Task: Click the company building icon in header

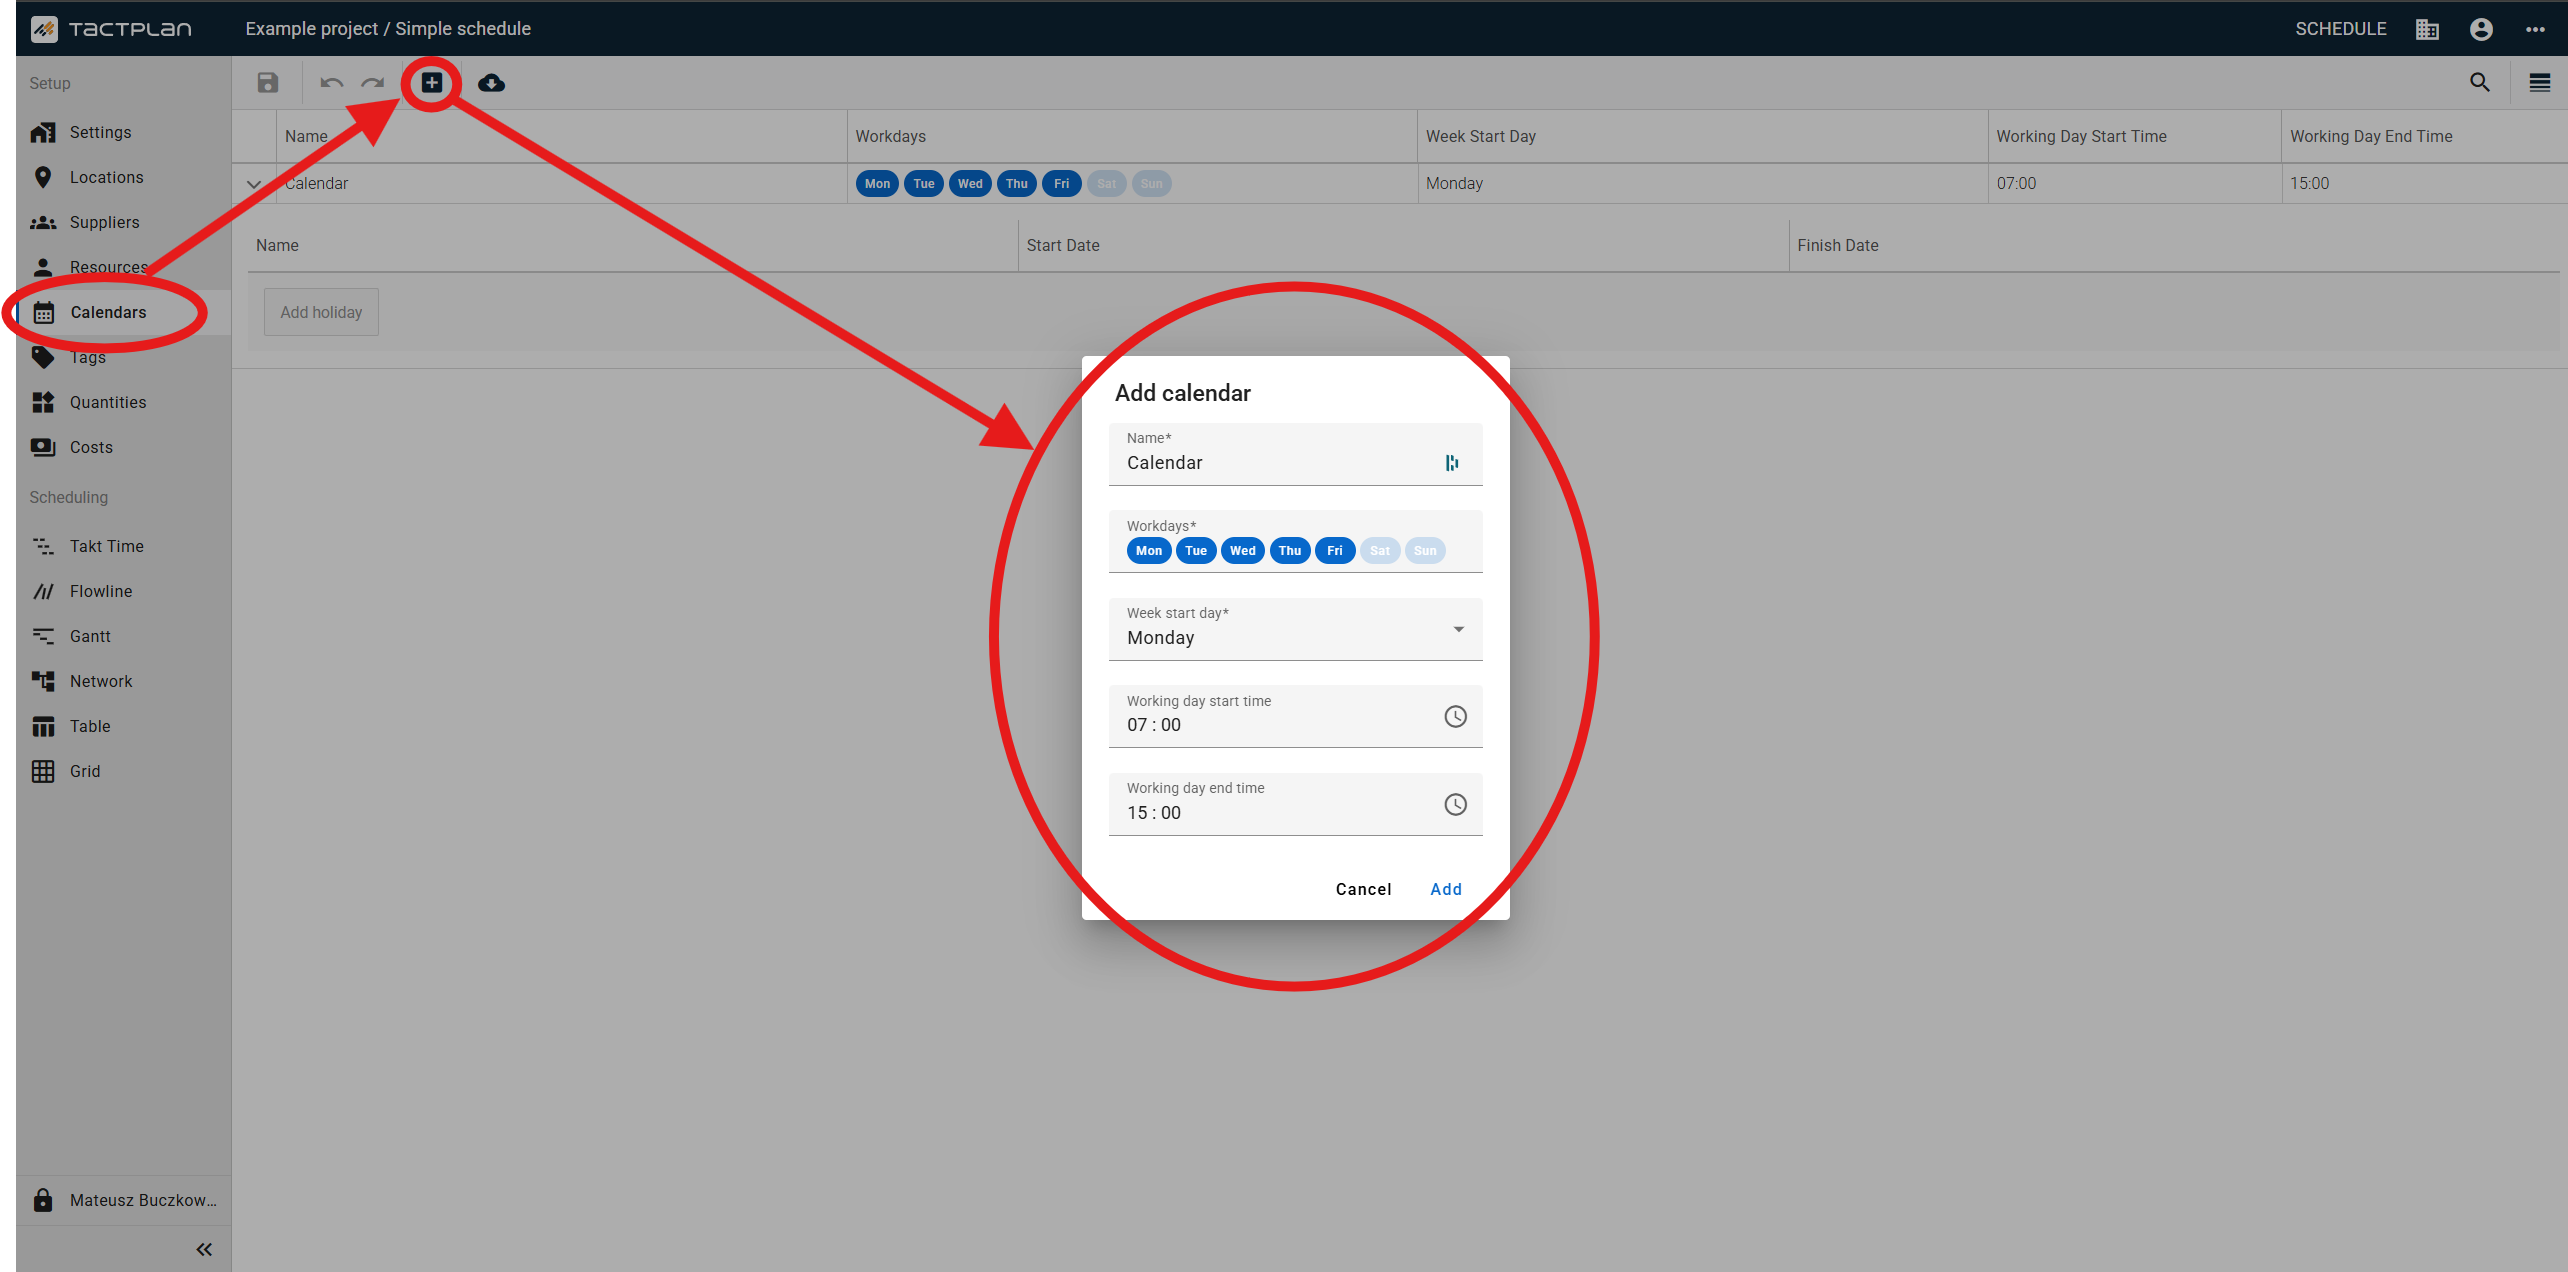Action: click(2427, 29)
